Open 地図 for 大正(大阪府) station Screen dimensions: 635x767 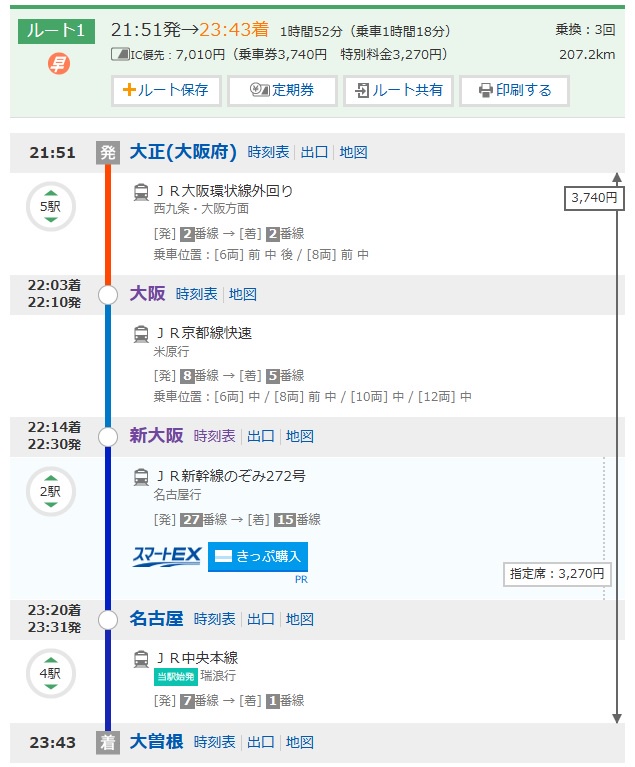(353, 152)
